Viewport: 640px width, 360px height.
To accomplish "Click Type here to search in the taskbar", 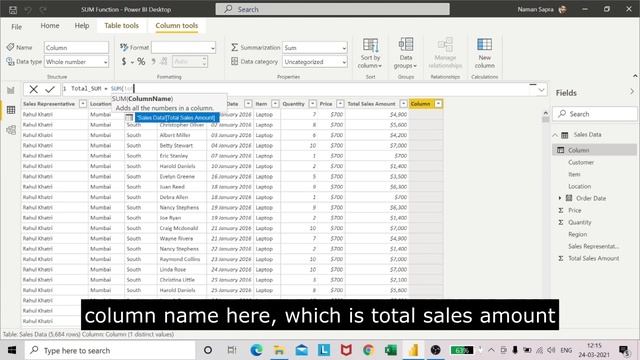I will pyautogui.click(x=111, y=350).
